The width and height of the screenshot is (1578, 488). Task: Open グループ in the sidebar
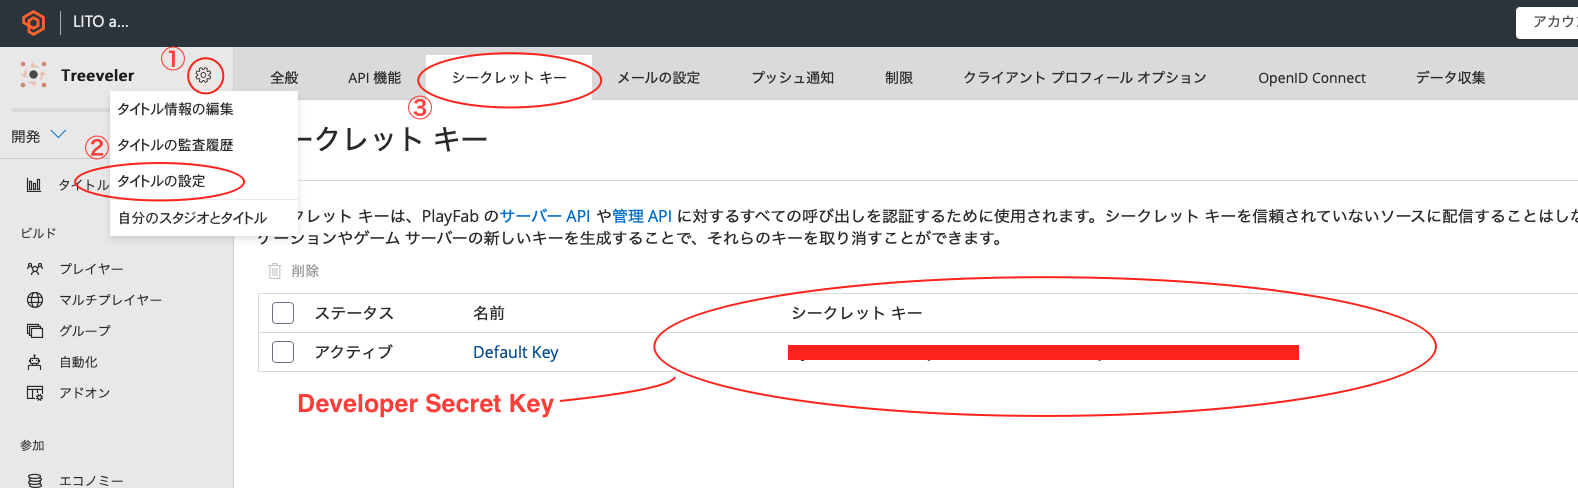[85, 331]
